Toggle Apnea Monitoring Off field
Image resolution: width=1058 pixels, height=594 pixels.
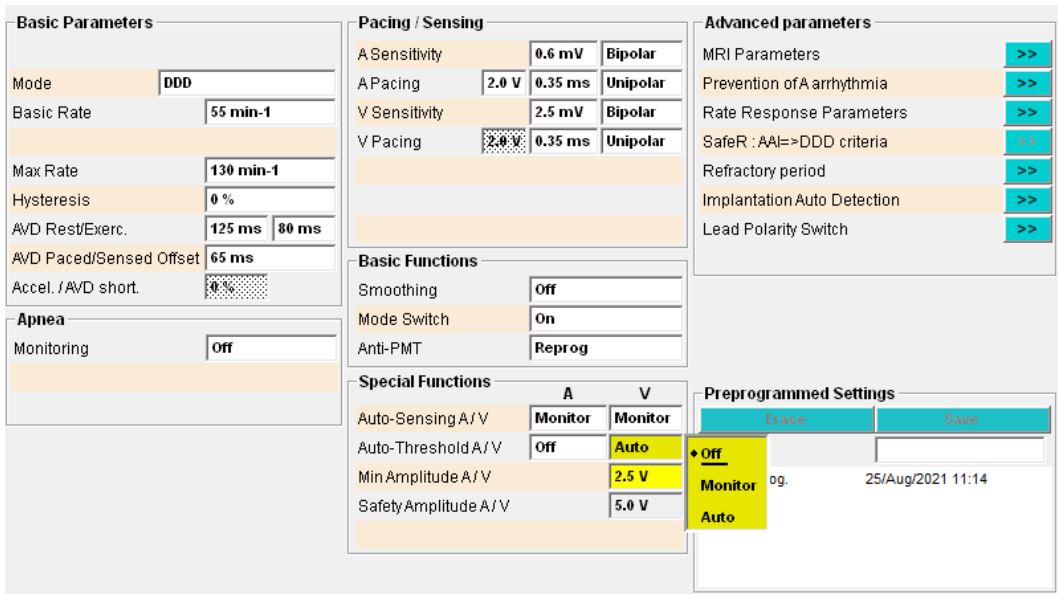270,349
